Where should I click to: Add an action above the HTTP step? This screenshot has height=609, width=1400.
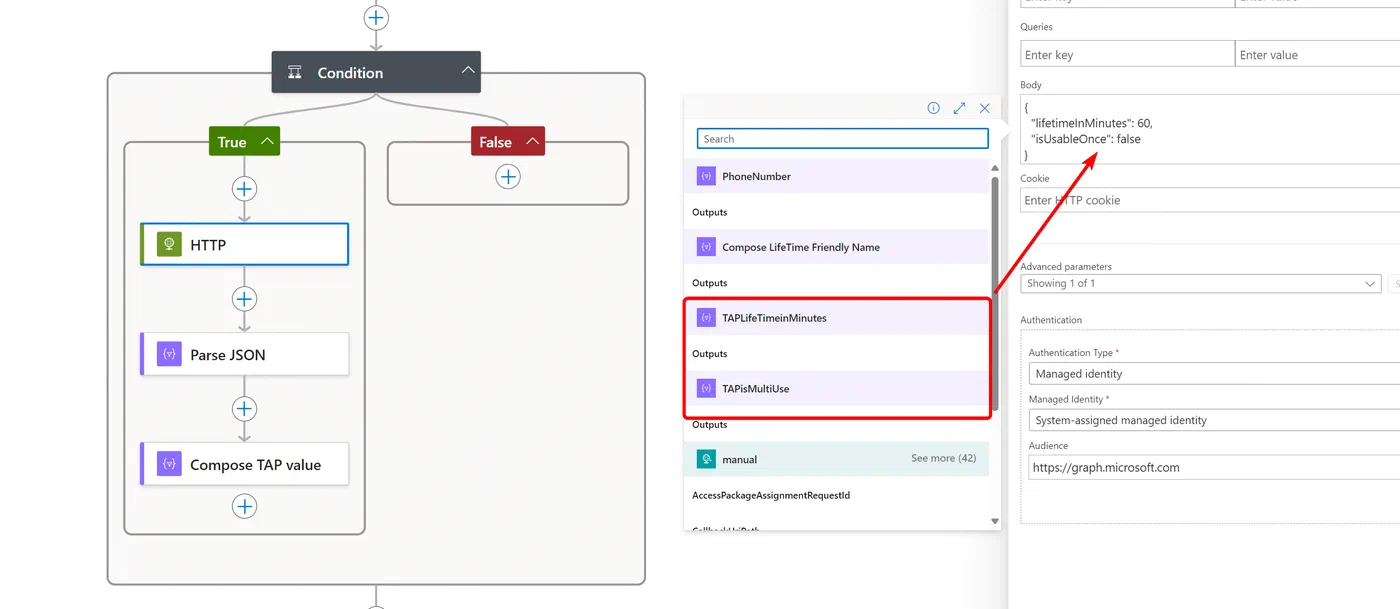[244, 189]
